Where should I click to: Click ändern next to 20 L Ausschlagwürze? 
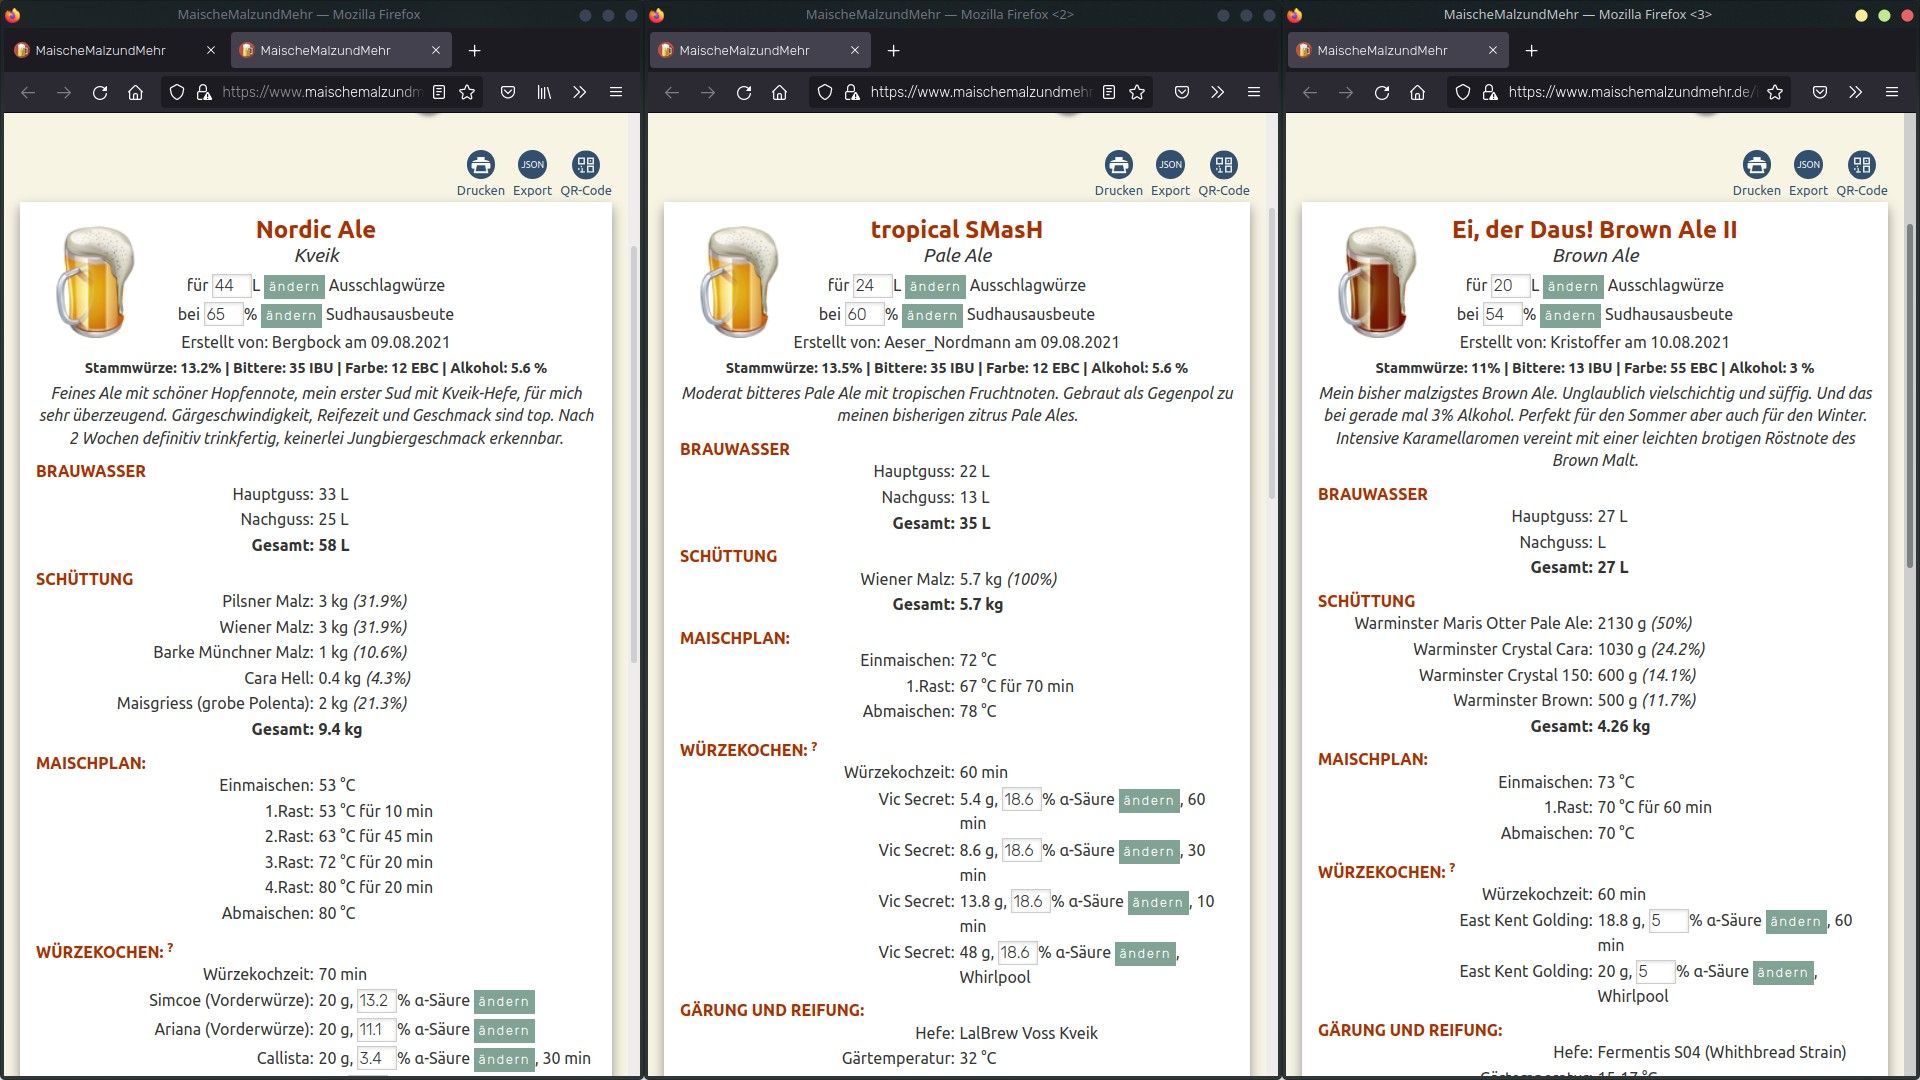1573,286
